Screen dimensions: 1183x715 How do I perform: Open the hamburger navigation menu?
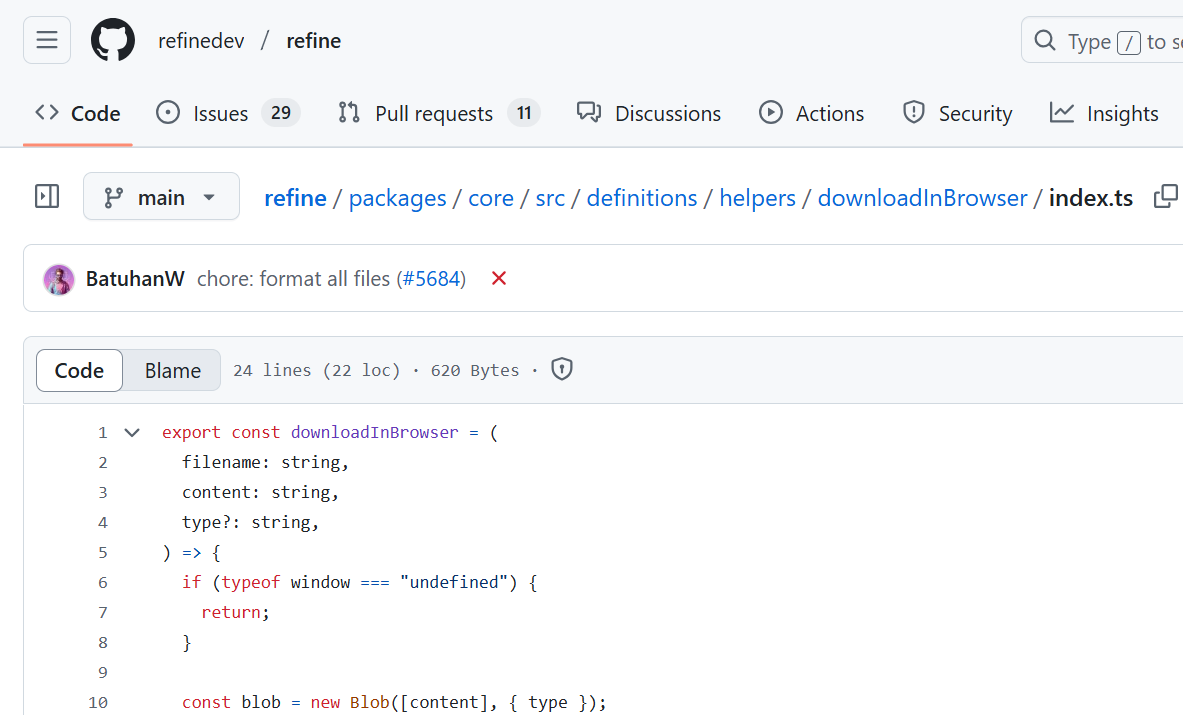tap(47, 40)
